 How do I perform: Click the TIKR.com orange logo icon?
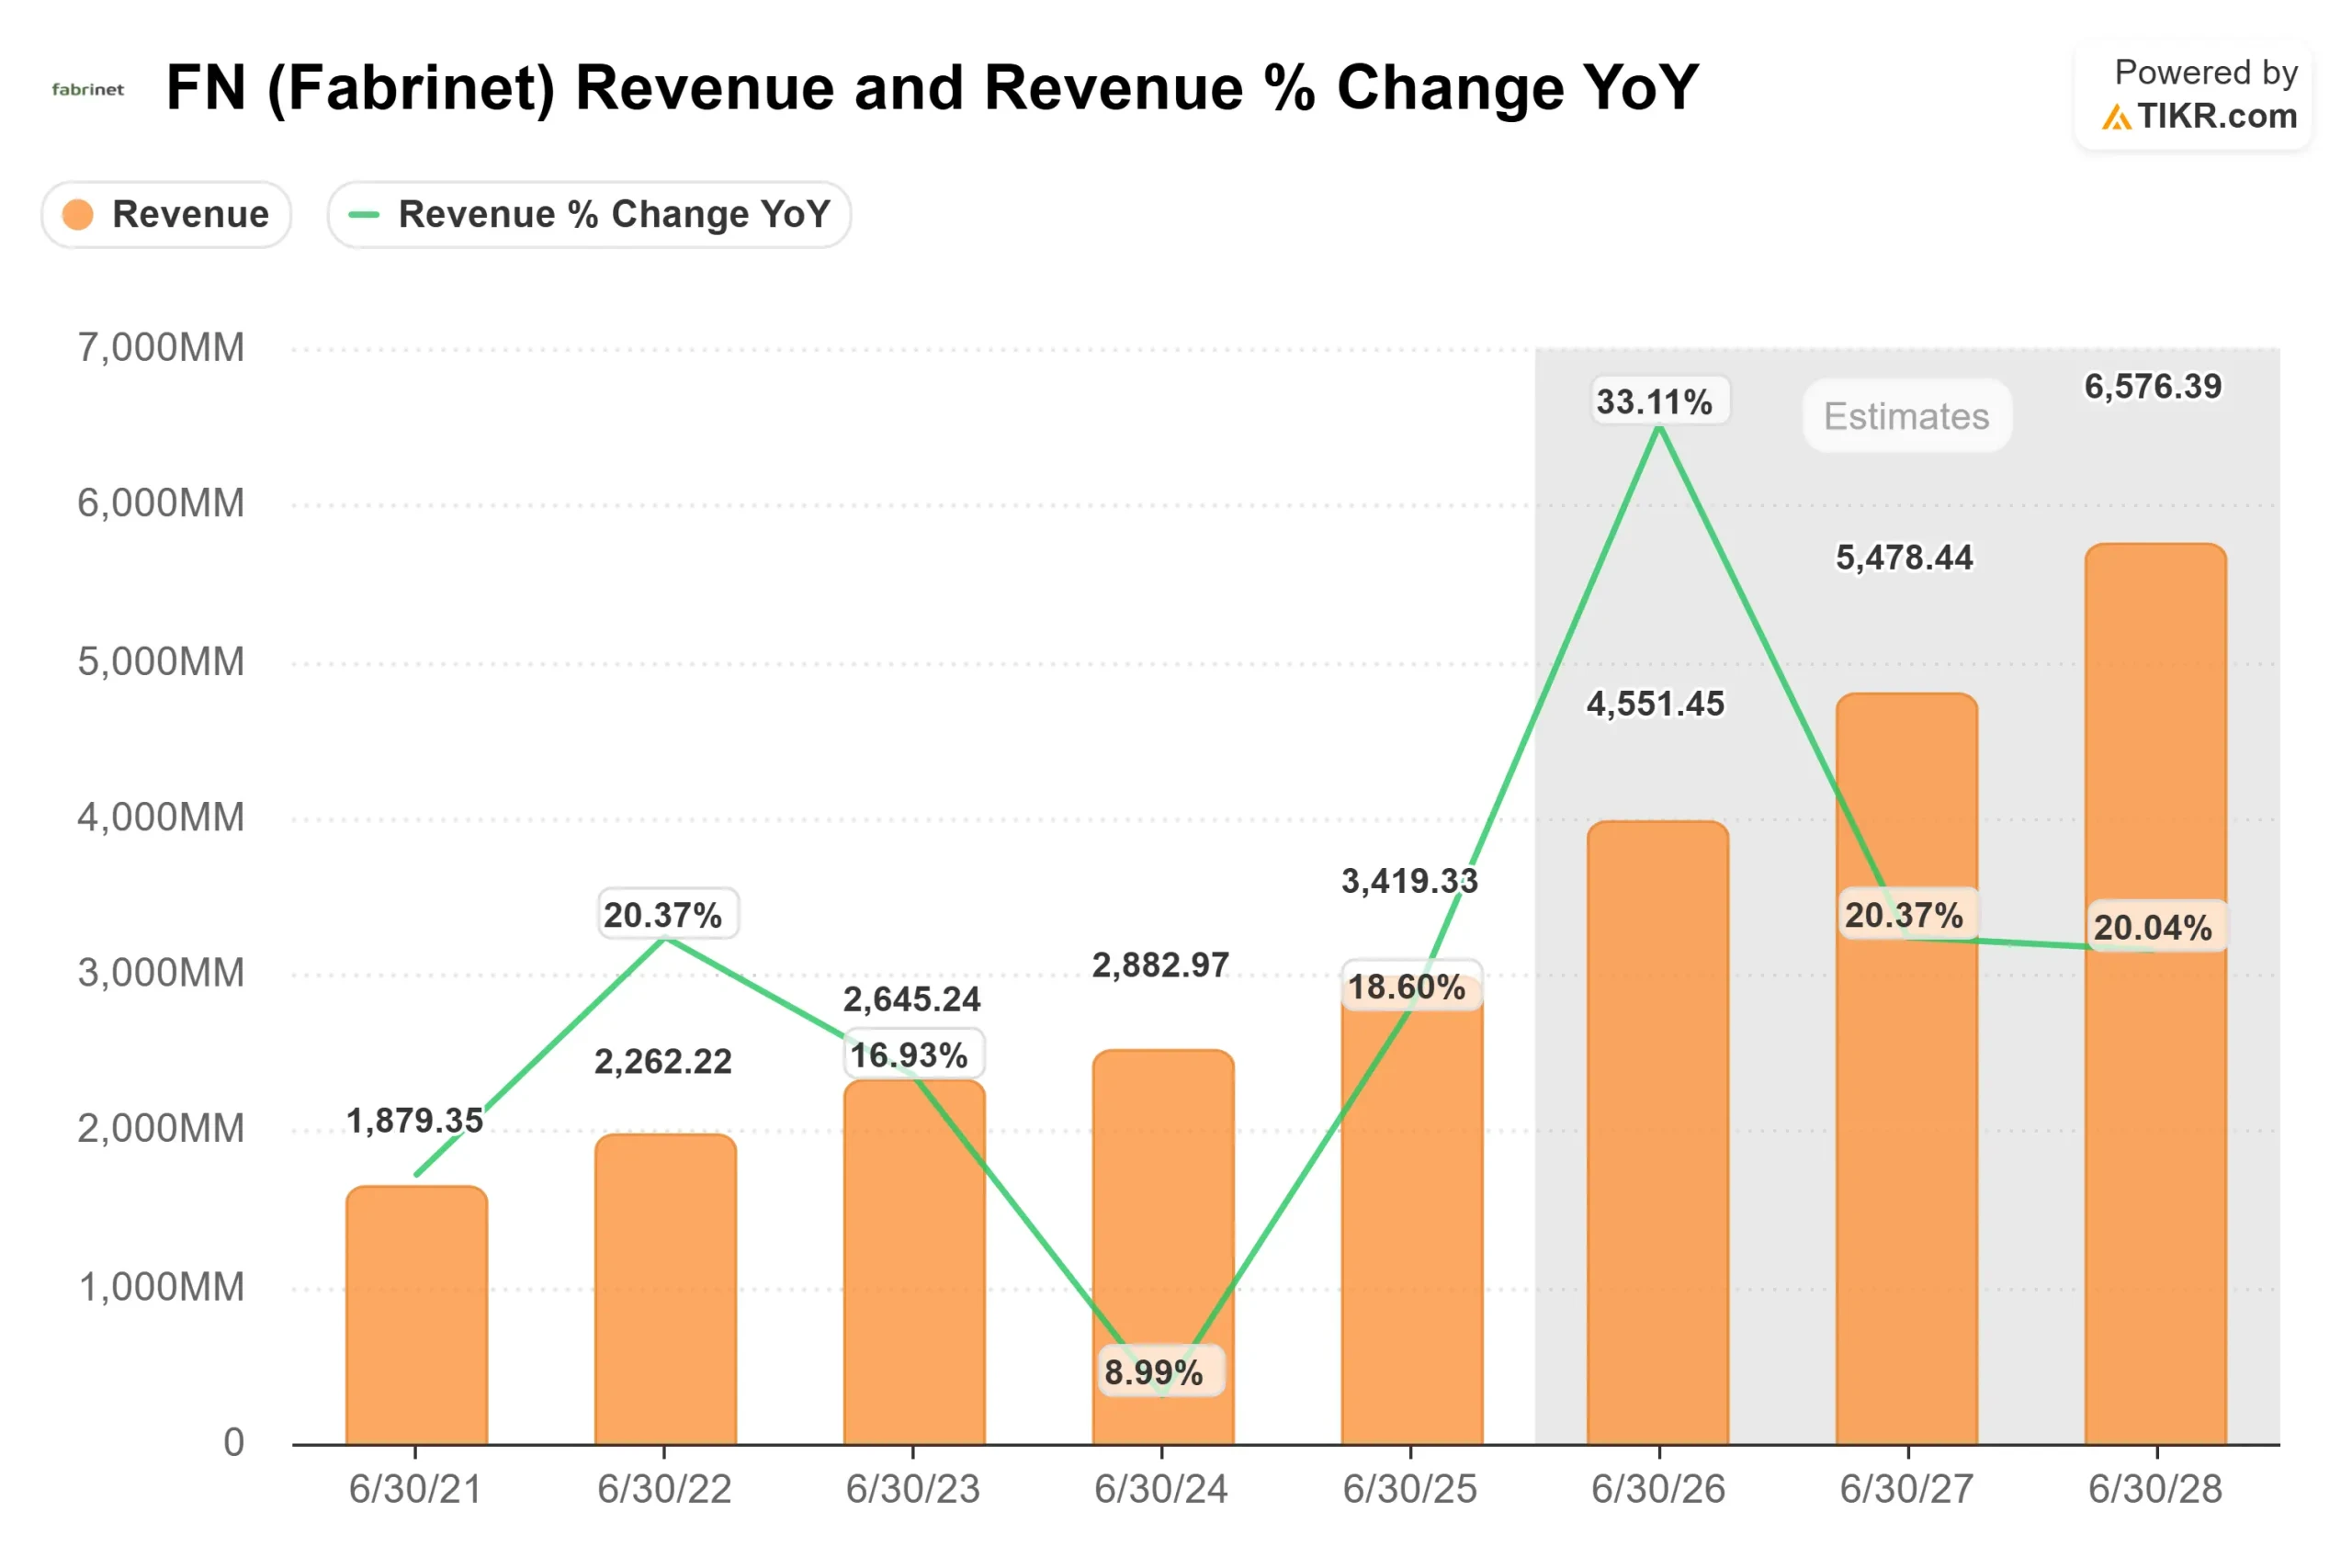click(x=2117, y=118)
